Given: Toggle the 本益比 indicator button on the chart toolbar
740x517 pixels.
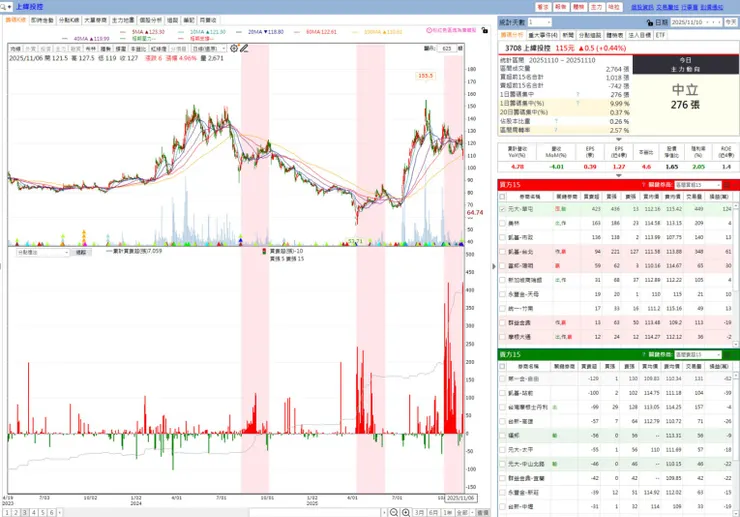Looking at the screenshot, I should coord(138,49).
